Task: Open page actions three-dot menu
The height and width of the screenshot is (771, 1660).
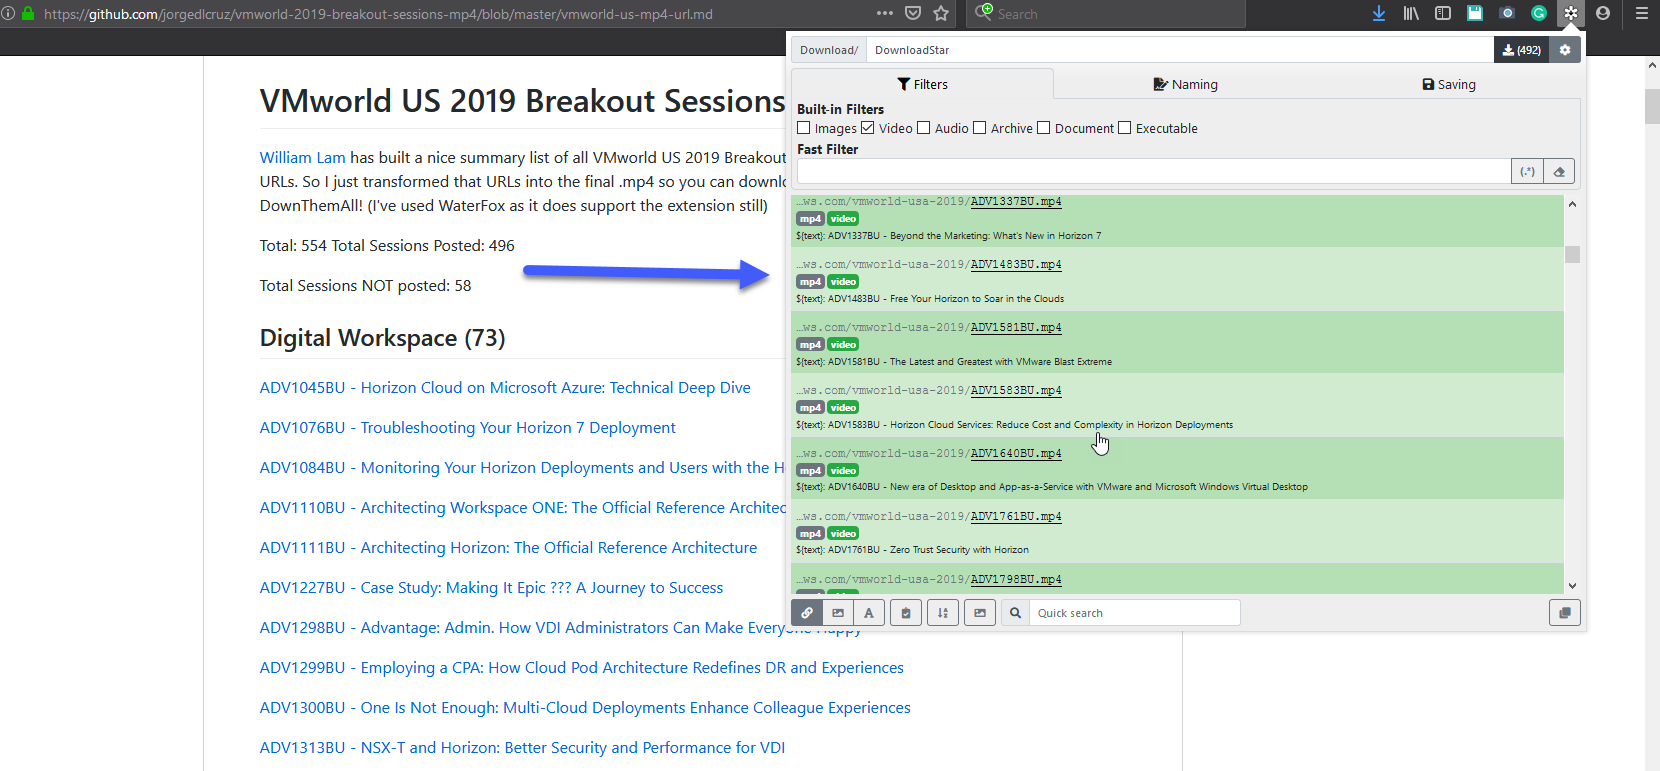Action: [x=885, y=13]
